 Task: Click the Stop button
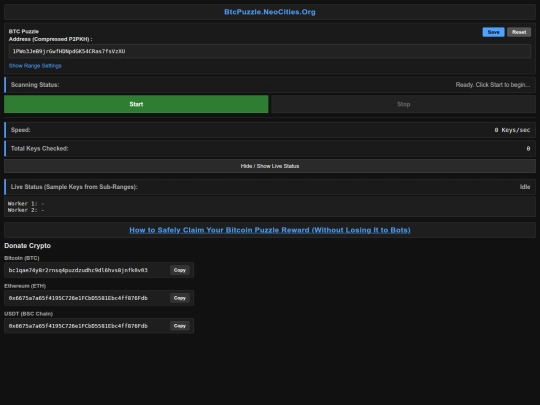[403, 104]
